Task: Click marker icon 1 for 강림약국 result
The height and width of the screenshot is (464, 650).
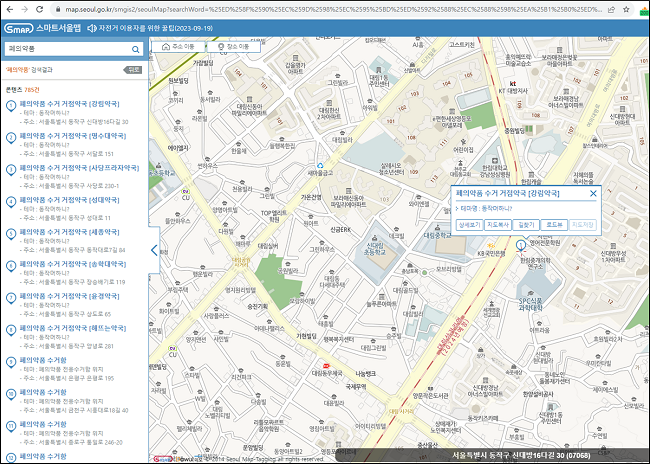Action: tap(11, 106)
